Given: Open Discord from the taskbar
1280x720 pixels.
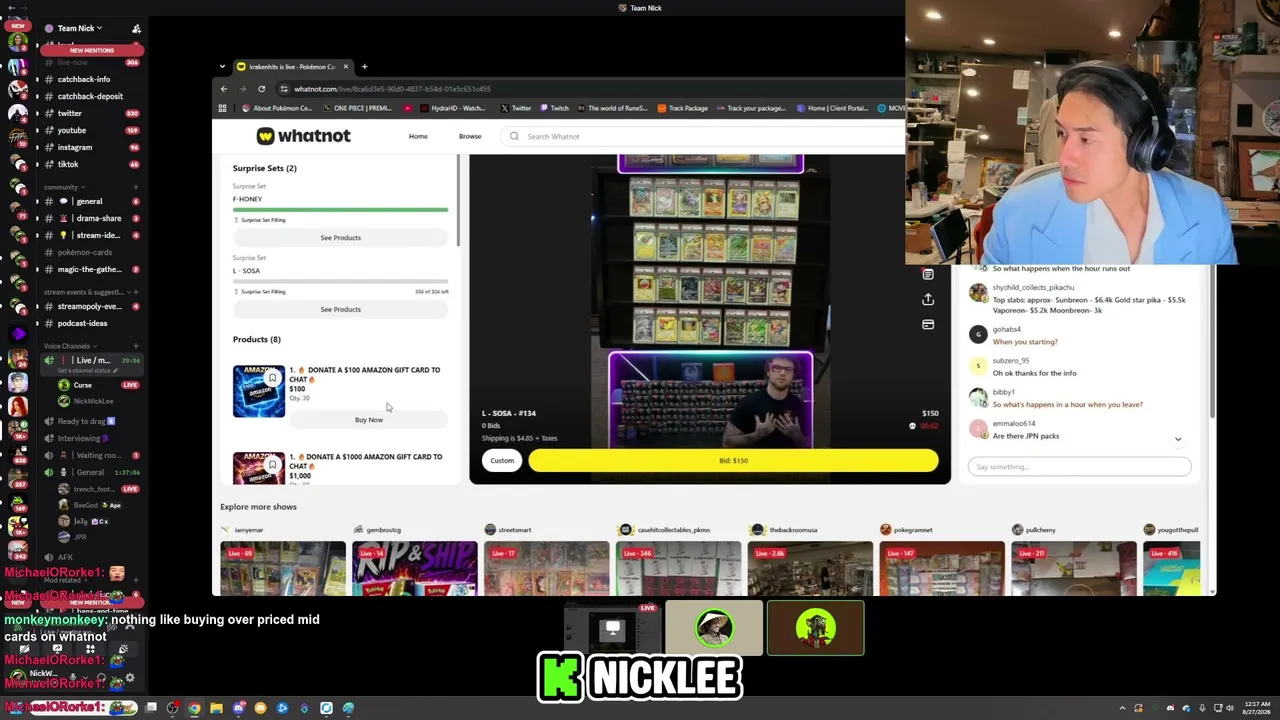Looking at the screenshot, I should [238, 708].
